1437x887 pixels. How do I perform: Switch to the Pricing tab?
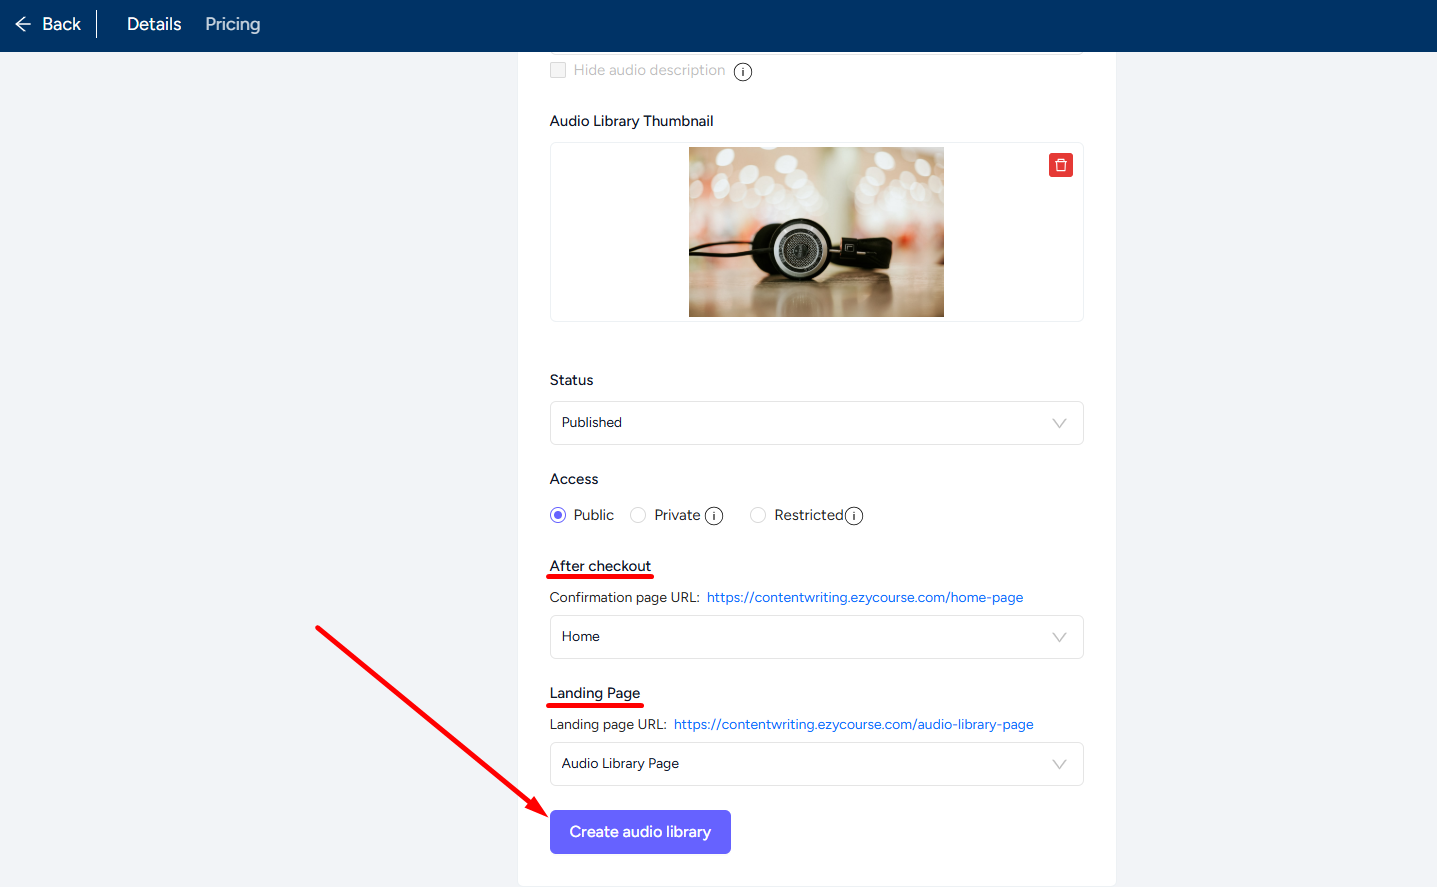(233, 24)
